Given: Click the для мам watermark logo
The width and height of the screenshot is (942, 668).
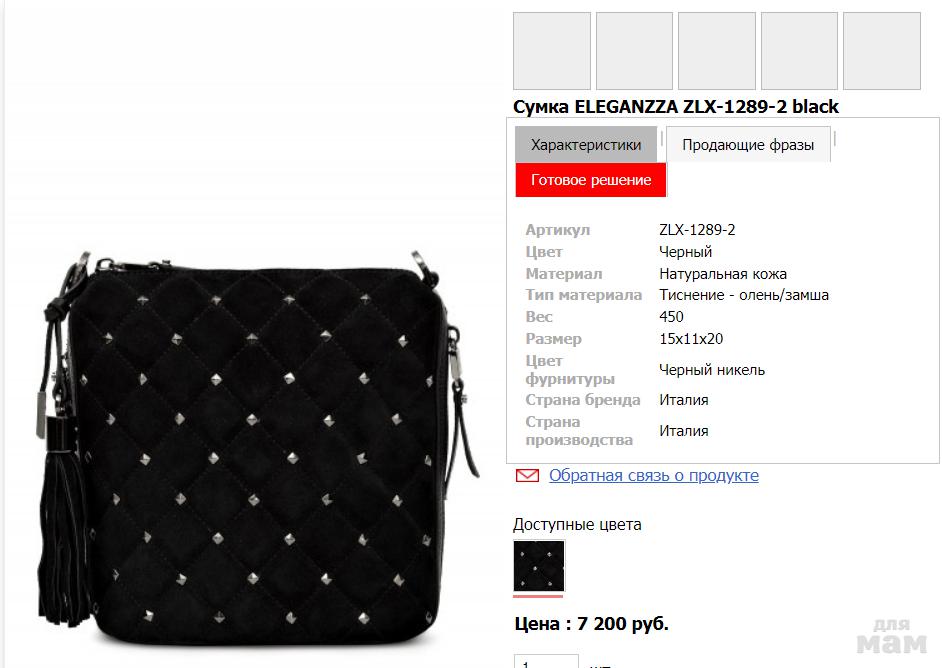Looking at the screenshot, I should [x=892, y=636].
